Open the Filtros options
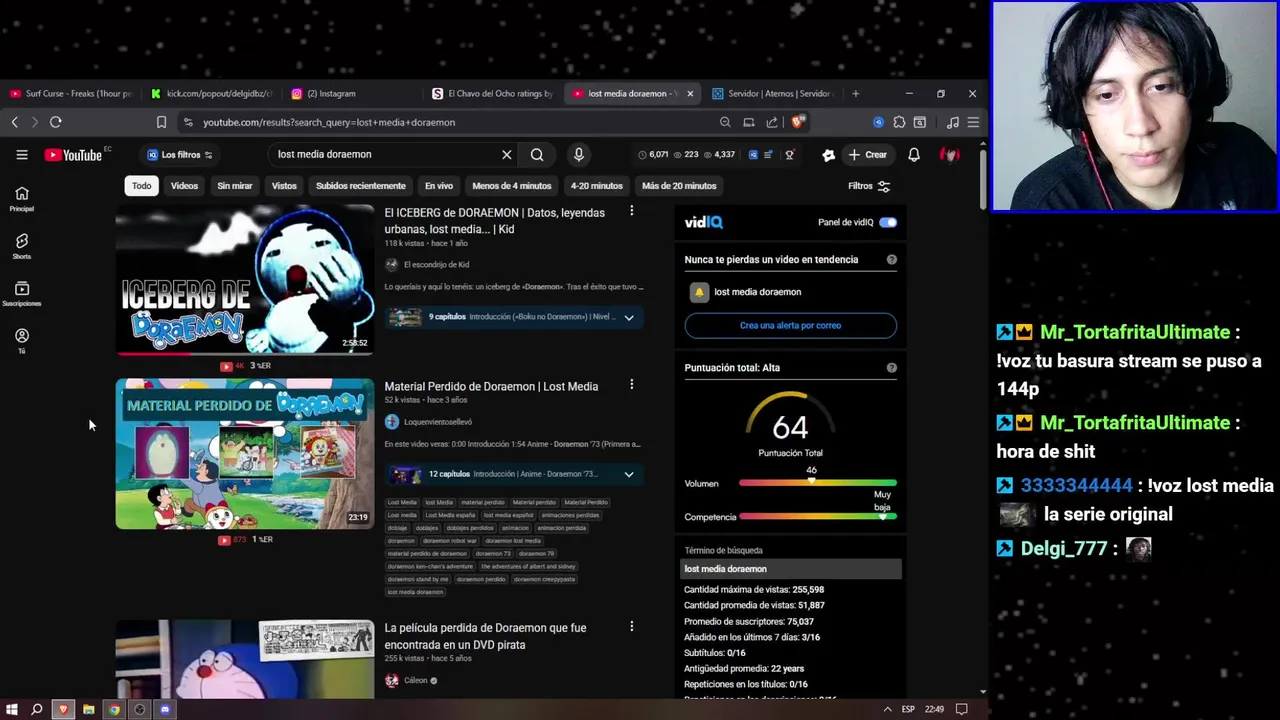The width and height of the screenshot is (1280, 720). click(x=868, y=186)
